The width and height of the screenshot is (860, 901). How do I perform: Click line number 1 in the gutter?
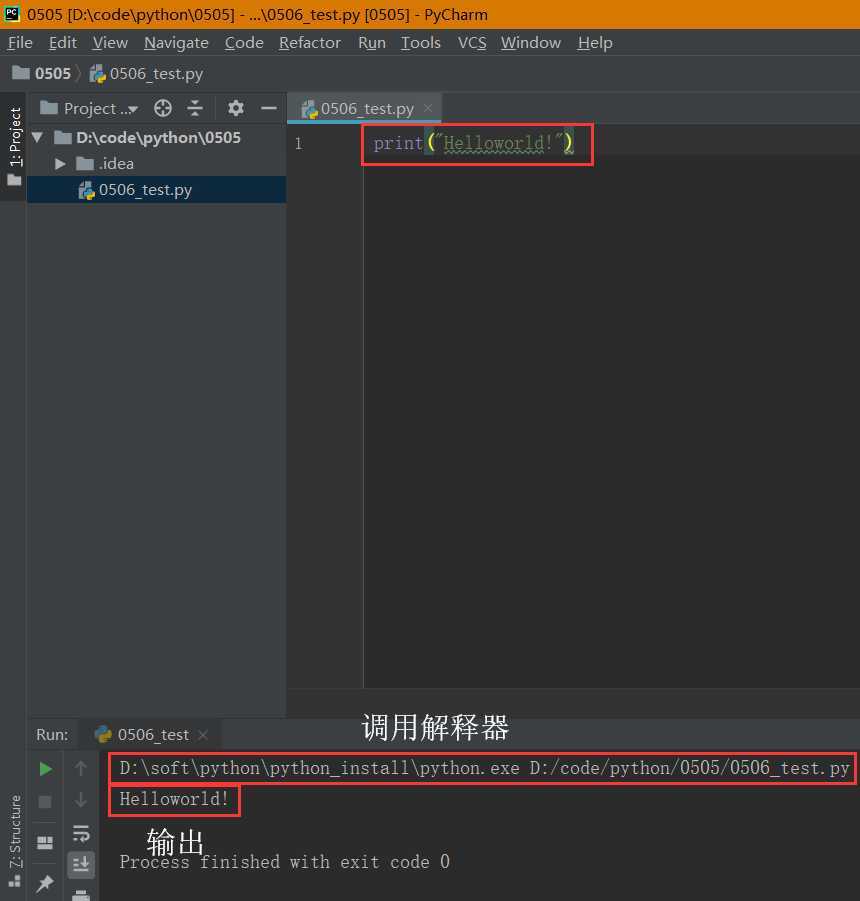[298, 143]
